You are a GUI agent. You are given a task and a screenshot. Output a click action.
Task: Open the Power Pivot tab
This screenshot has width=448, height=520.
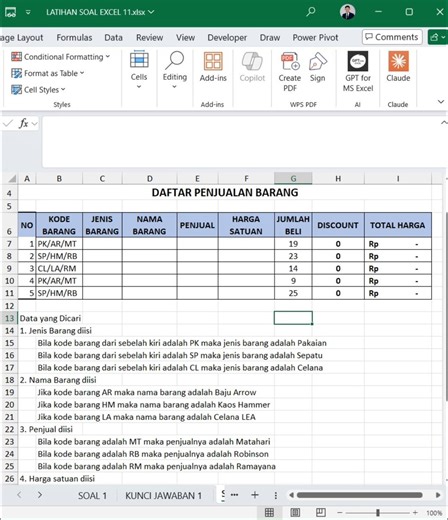pyautogui.click(x=315, y=37)
